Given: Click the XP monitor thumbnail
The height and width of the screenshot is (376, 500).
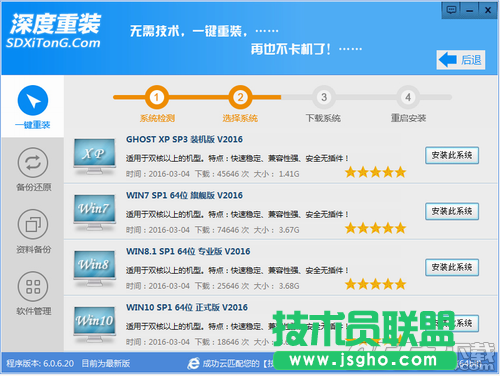Looking at the screenshot, I should pyautogui.click(x=94, y=157).
